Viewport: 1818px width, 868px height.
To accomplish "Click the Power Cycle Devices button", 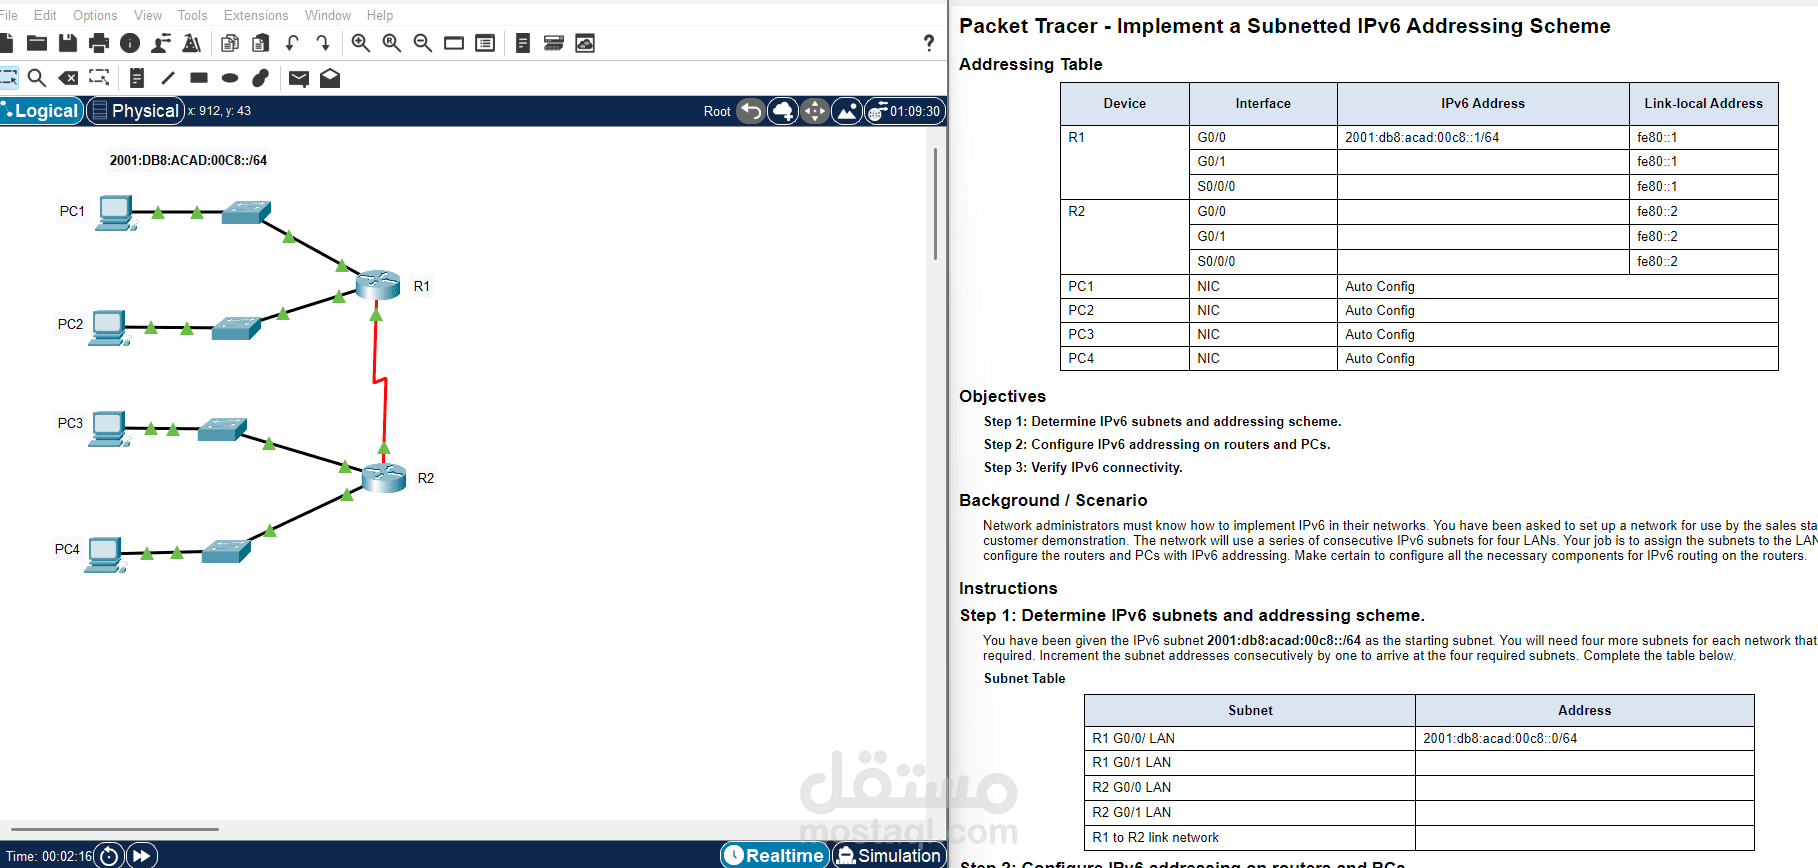I will pos(109,855).
